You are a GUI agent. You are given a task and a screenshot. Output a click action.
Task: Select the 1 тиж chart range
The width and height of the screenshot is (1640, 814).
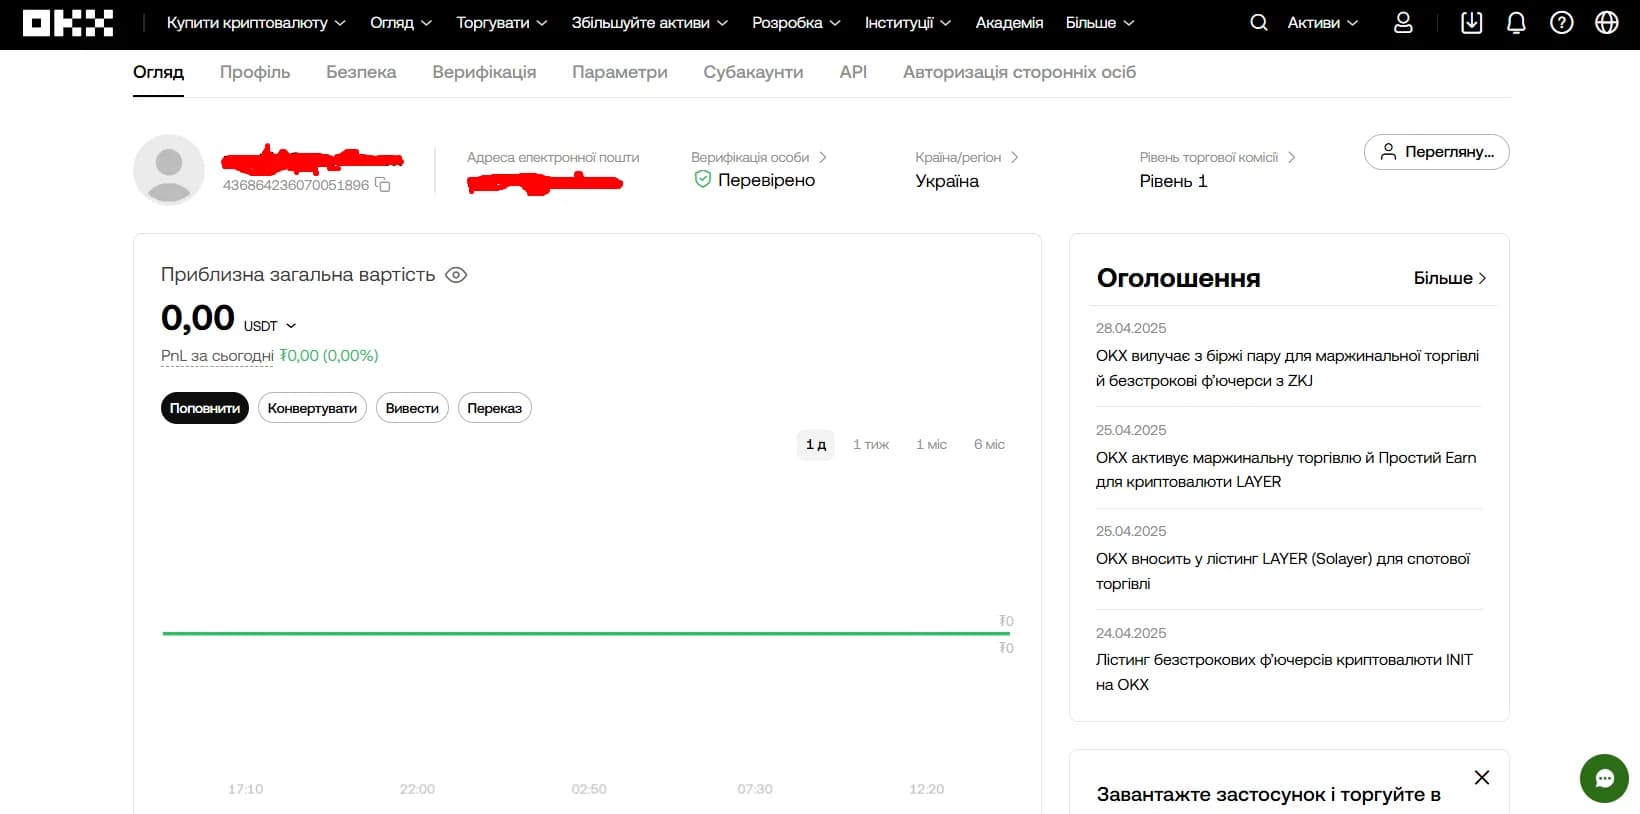pos(871,444)
